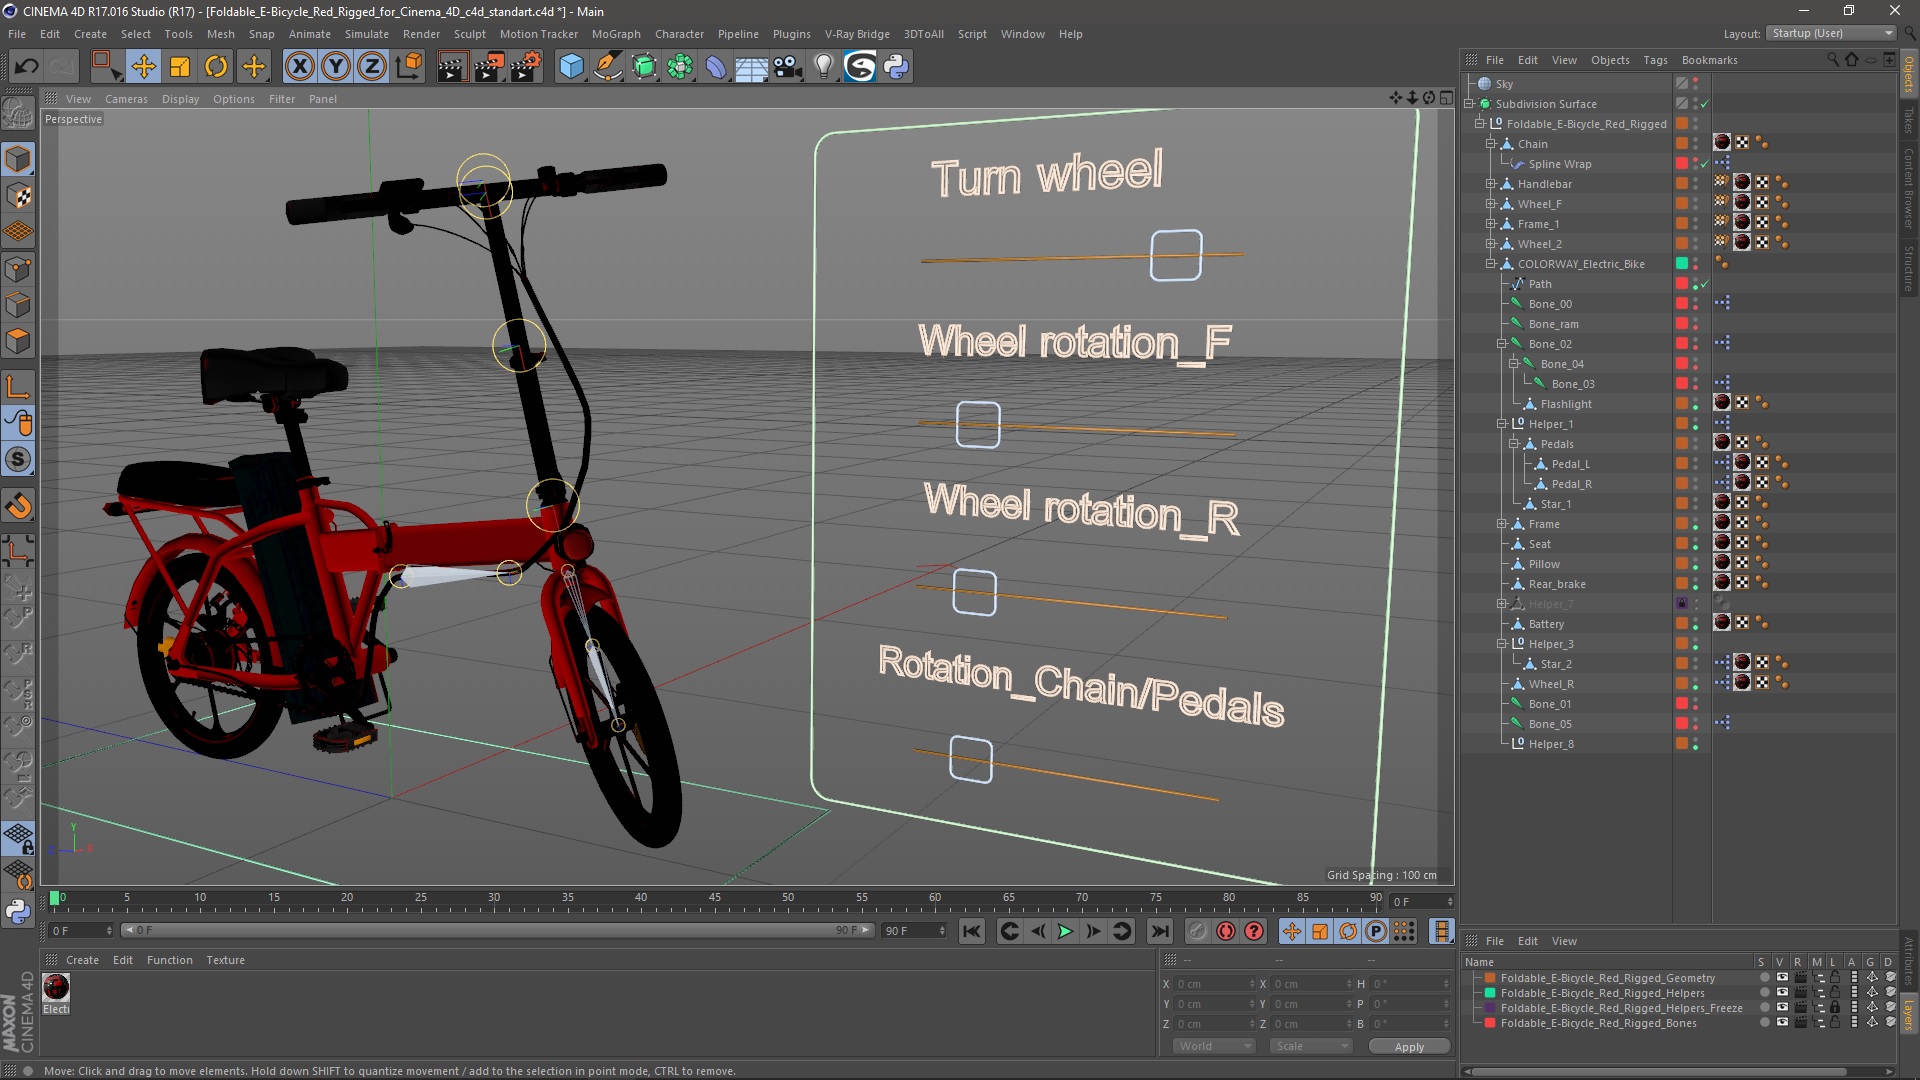Toggle X axis lock
The height and width of the screenshot is (1080, 1920).
(299, 67)
